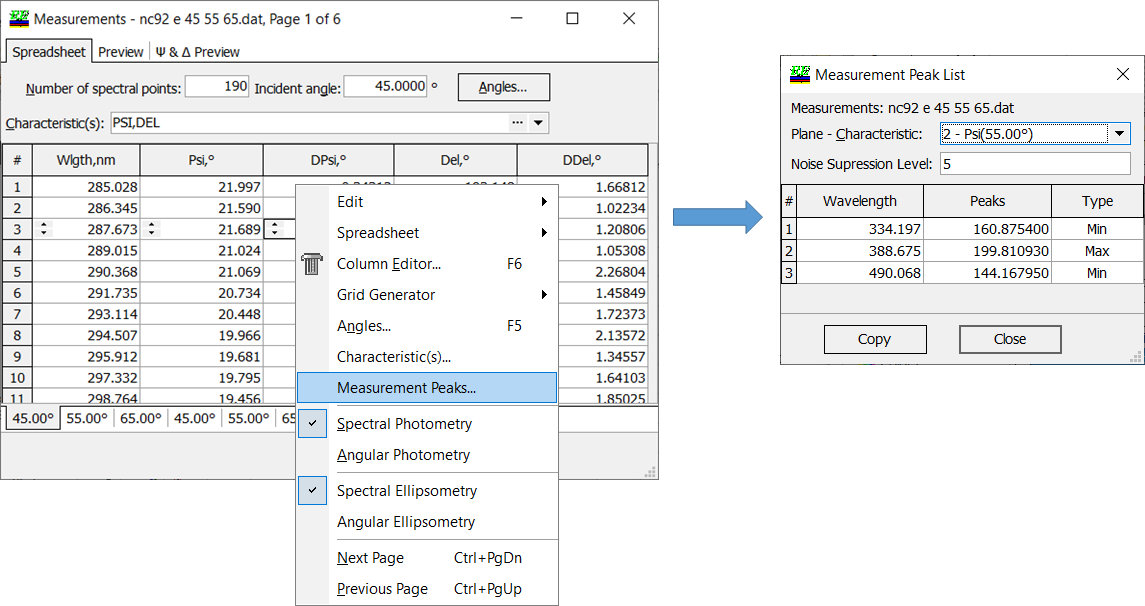The image size is (1145, 606).
Task: Select peak wavelength cell 490.068
Action: coord(860,273)
